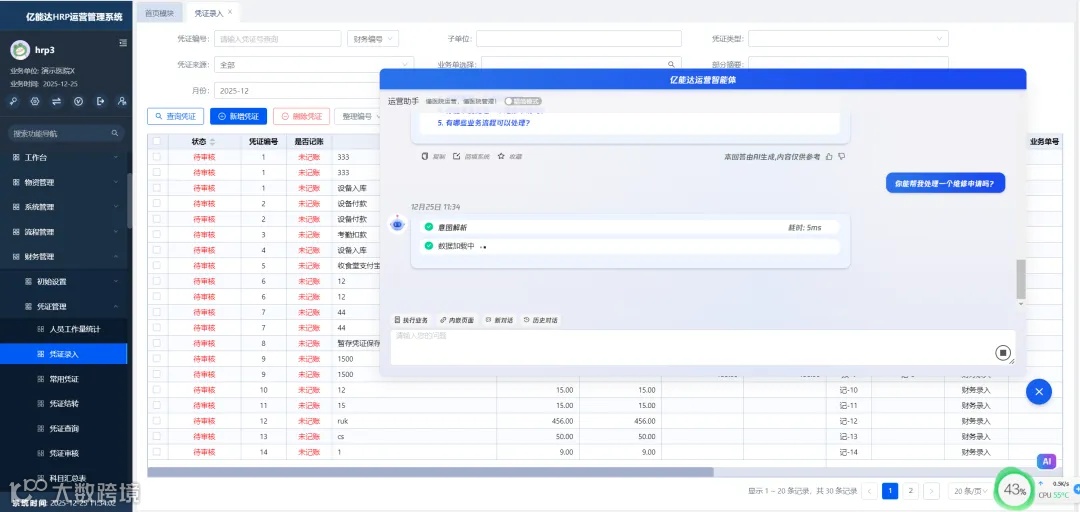
Task: Tick the checkbox for the 考勤扣款 row
Action: click(x=157, y=234)
